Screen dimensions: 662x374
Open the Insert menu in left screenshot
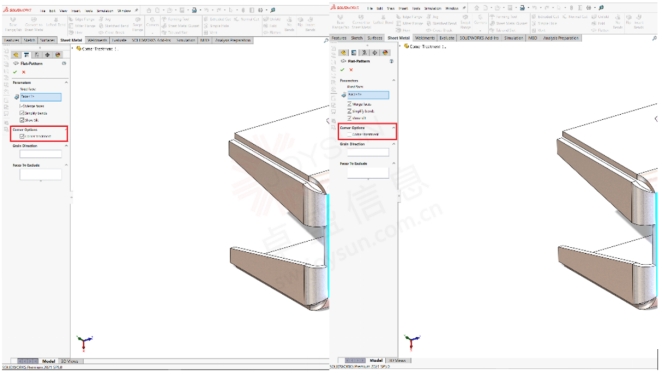coord(76,11)
